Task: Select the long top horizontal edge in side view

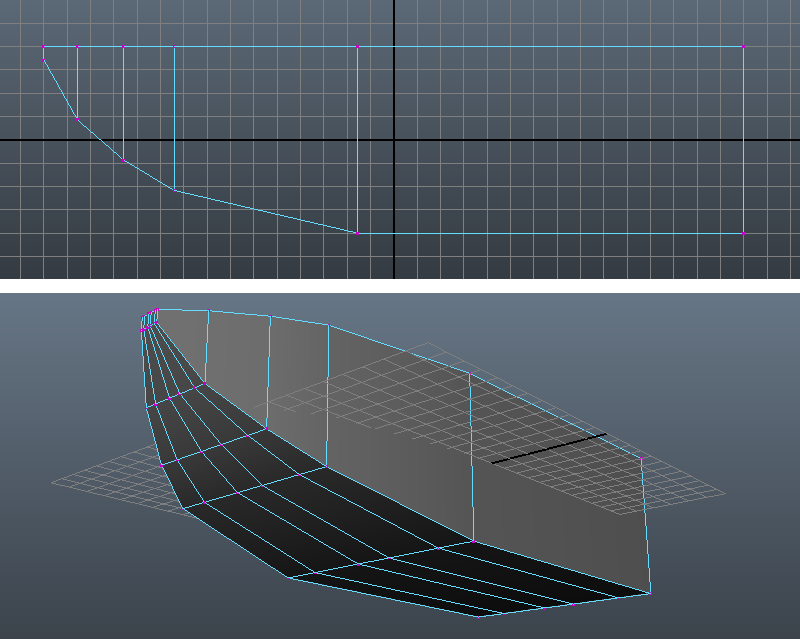Action: [x=550, y=46]
